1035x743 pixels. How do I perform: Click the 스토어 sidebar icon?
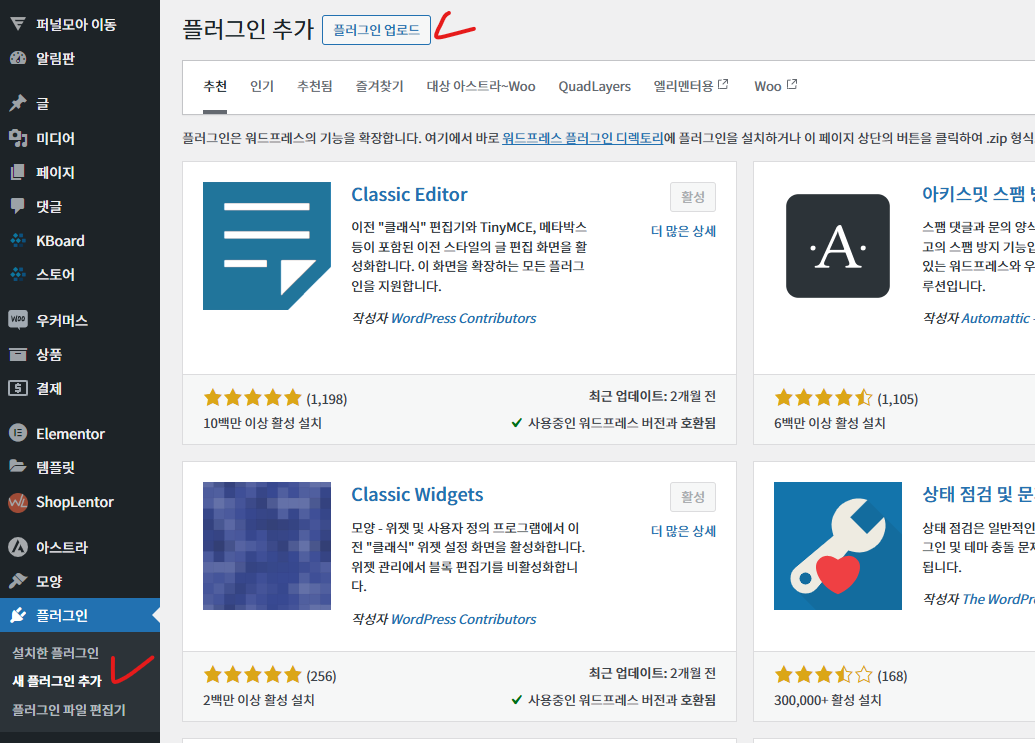pos(18,274)
